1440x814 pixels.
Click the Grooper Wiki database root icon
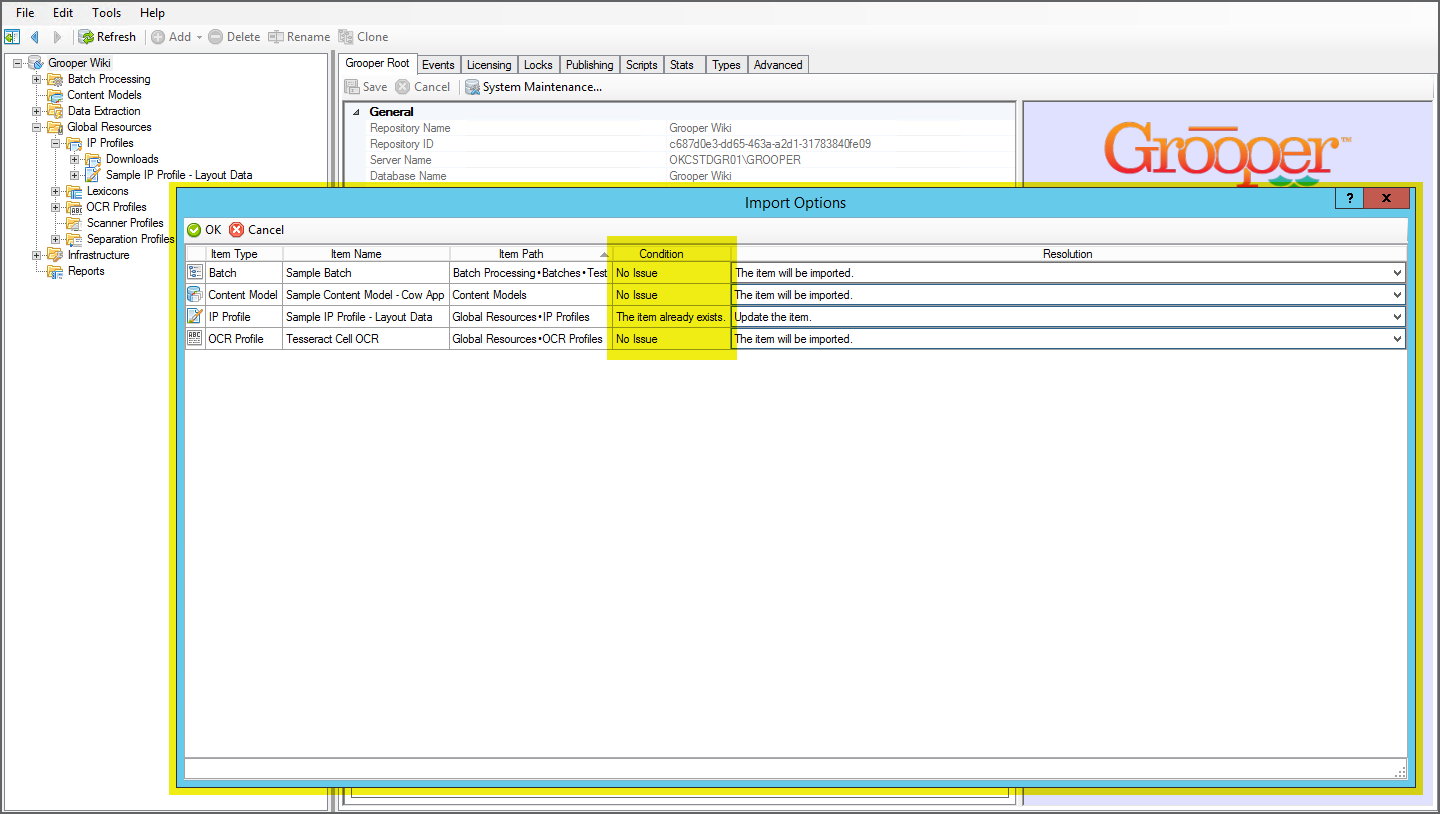(36, 63)
